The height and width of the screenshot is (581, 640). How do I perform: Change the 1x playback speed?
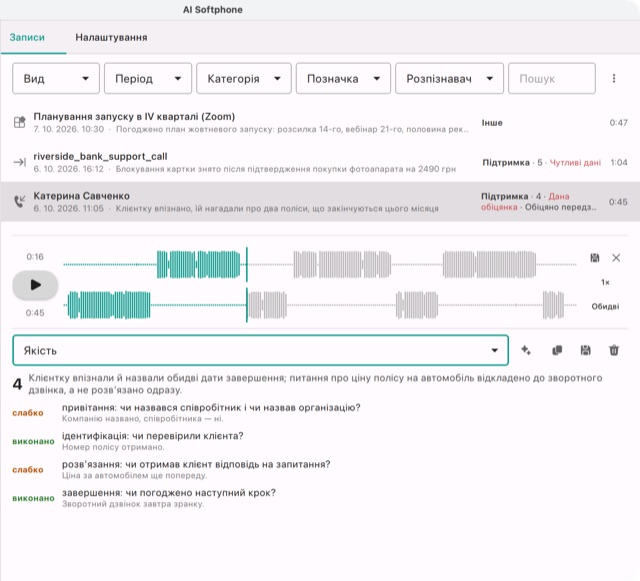[x=605, y=282]
